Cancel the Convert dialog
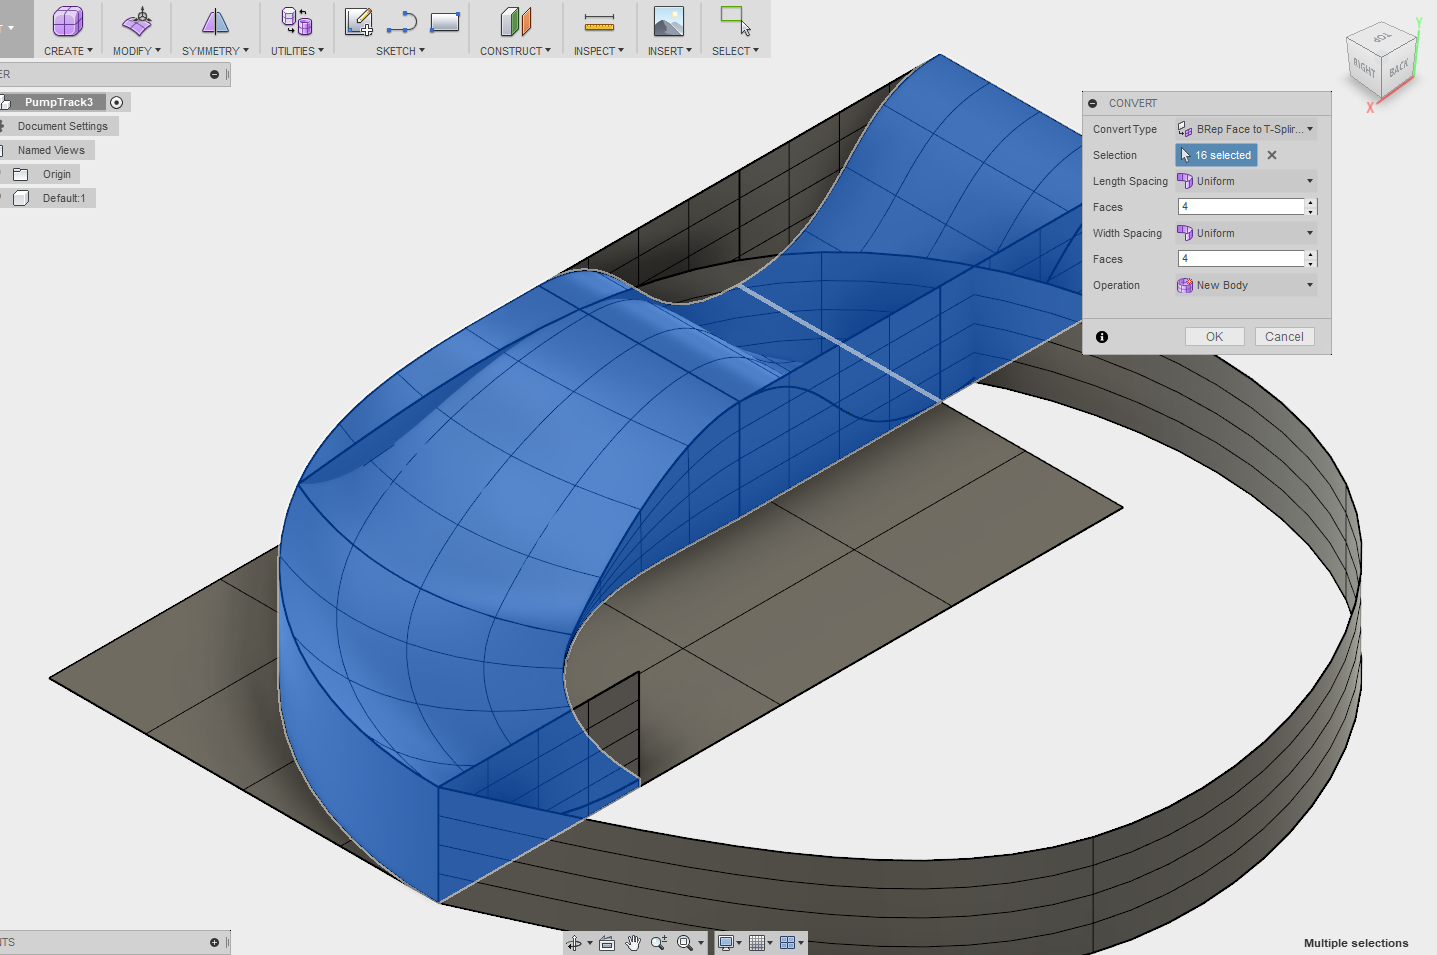The image size is (1437, 955). pyautogui.click(x=1284, y=337)
